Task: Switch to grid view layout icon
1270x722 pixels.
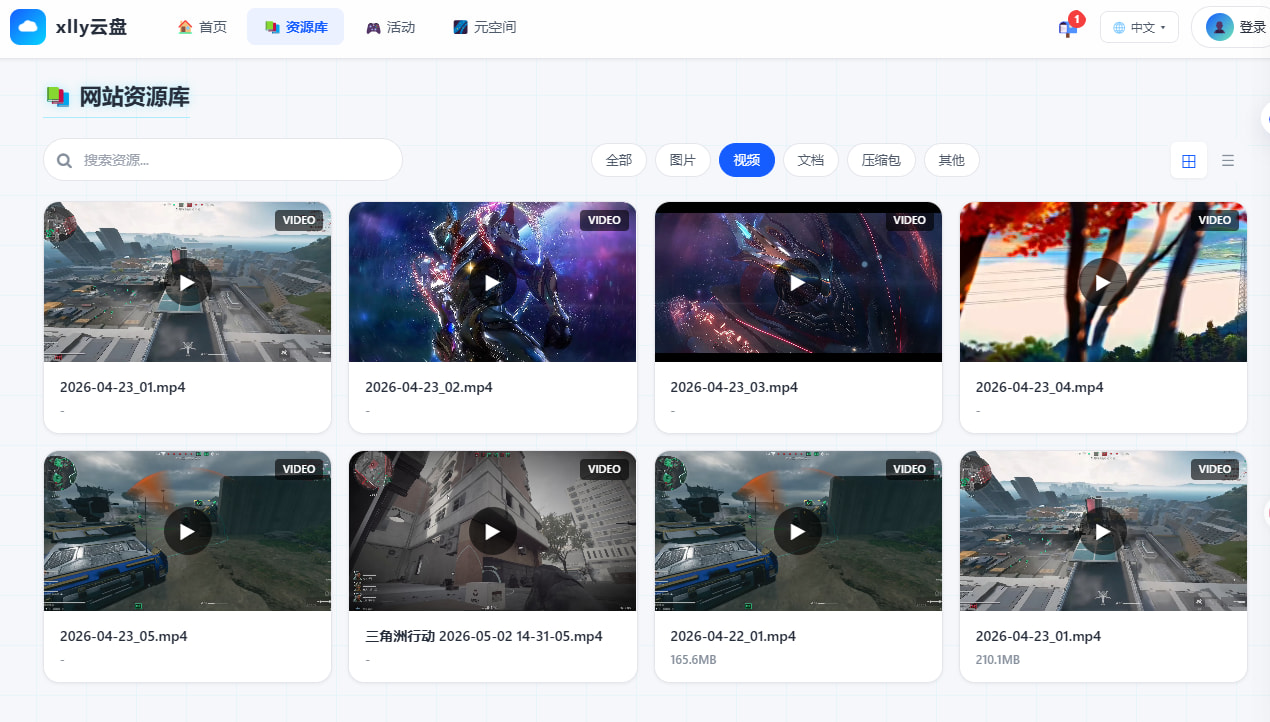Action: tap(1188, 160)
